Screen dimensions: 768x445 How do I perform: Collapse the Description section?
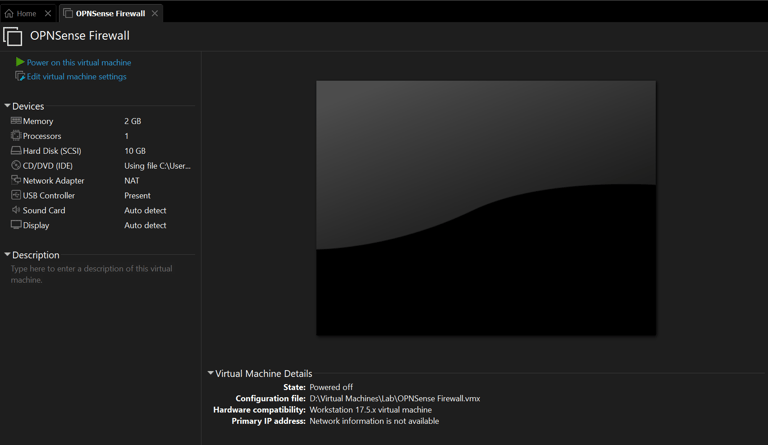(7, 255)
